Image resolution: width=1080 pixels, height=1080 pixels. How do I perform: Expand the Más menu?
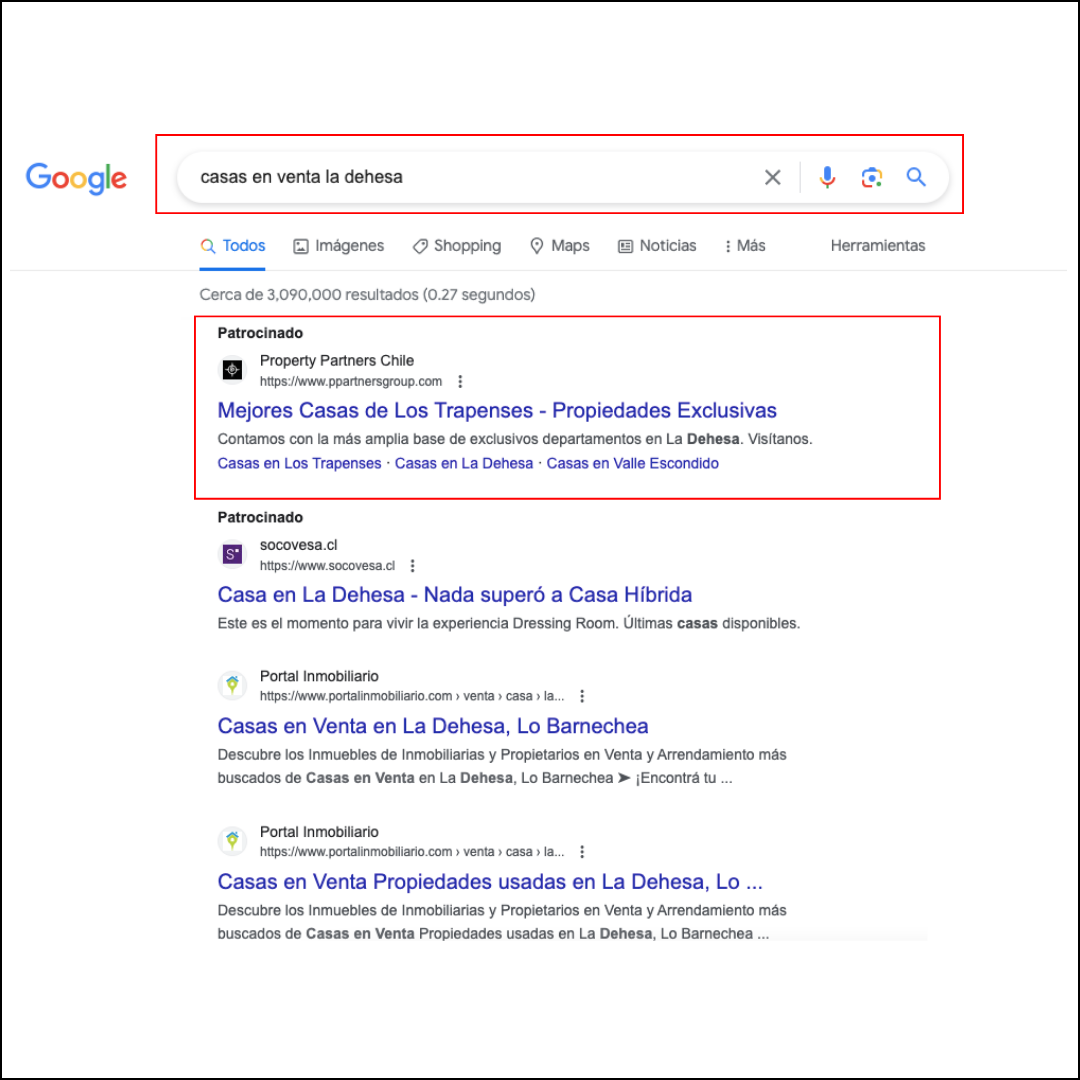(x=744, y=246)
